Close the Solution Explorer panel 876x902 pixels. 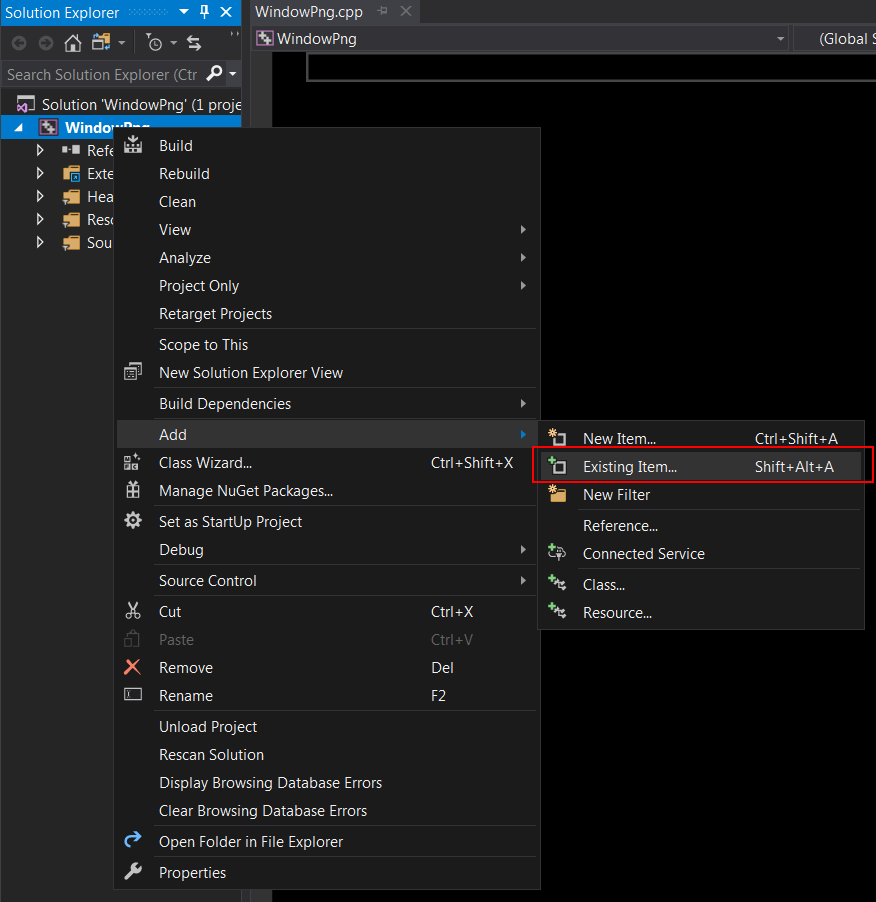[x=226, y=12]
